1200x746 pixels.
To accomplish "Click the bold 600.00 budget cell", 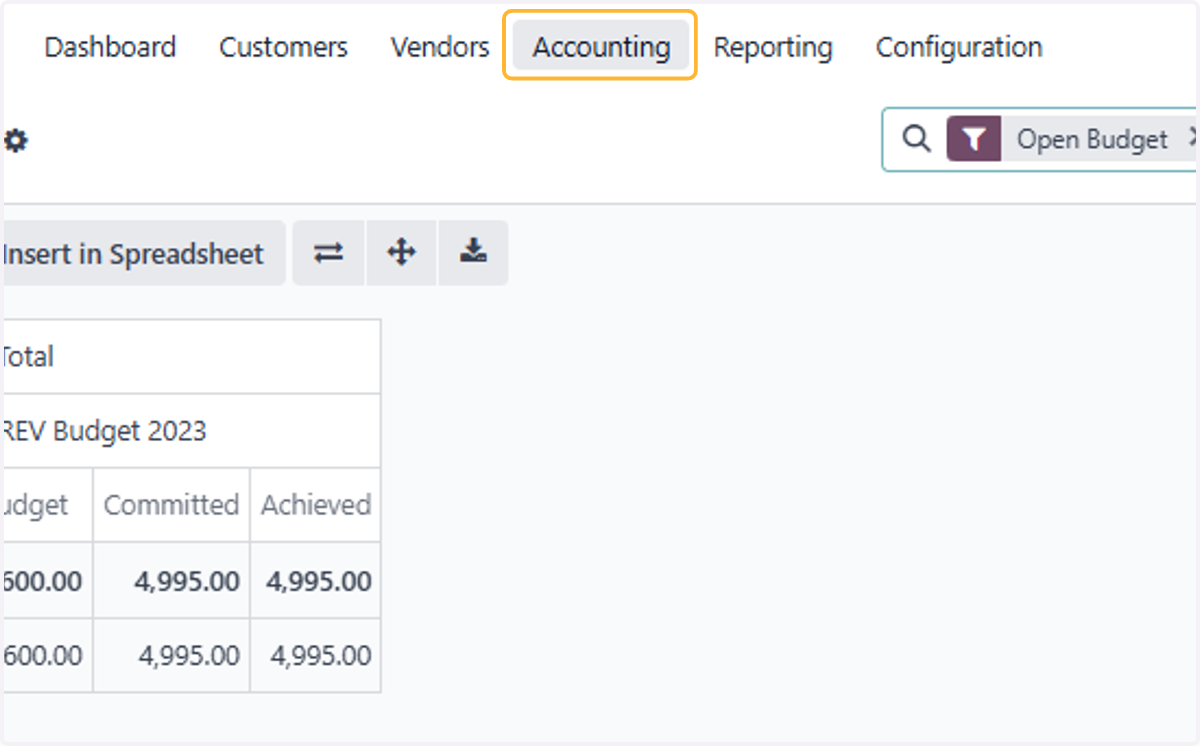I will tap(47, 581).
